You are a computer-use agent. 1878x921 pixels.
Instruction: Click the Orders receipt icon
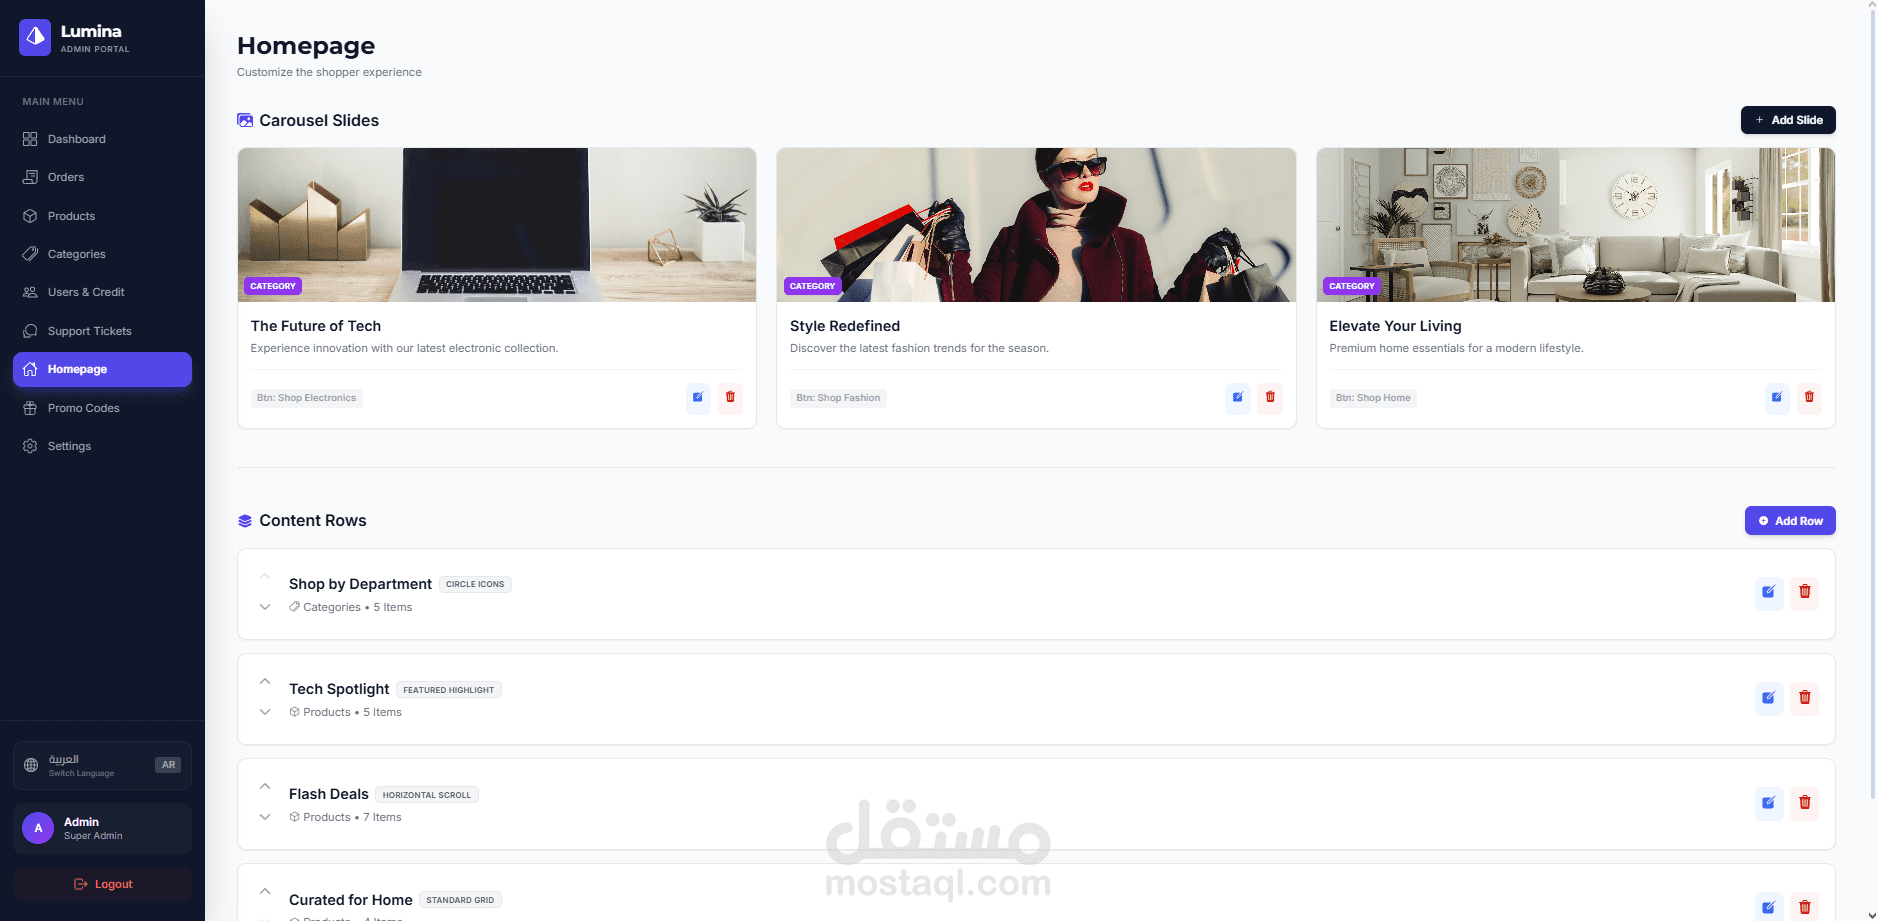tap(30, 177)
